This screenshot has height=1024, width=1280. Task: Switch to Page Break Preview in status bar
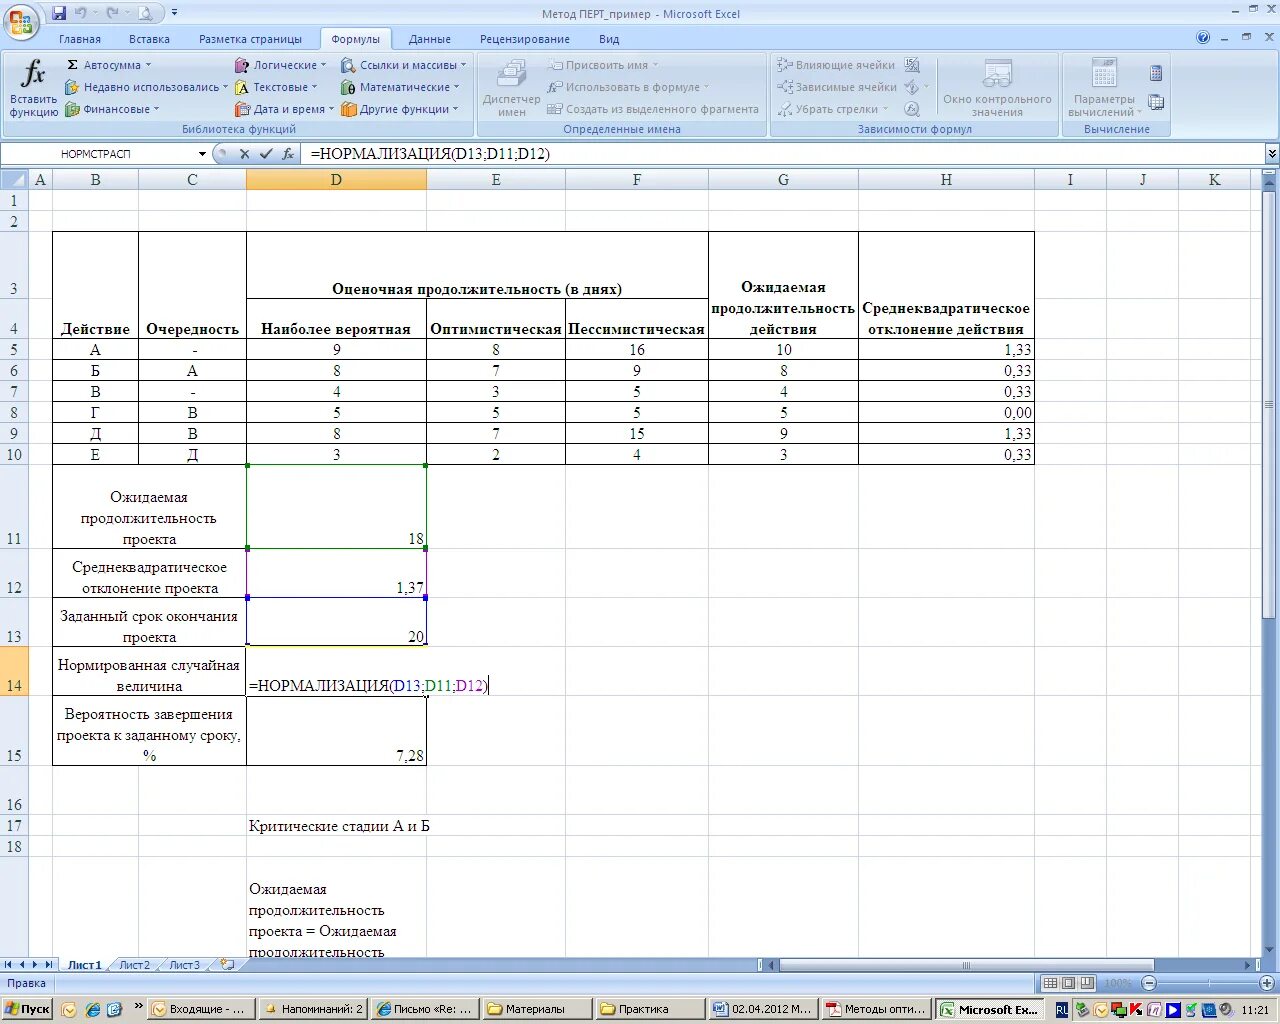pyautogui.click(x=1088, y=984)
